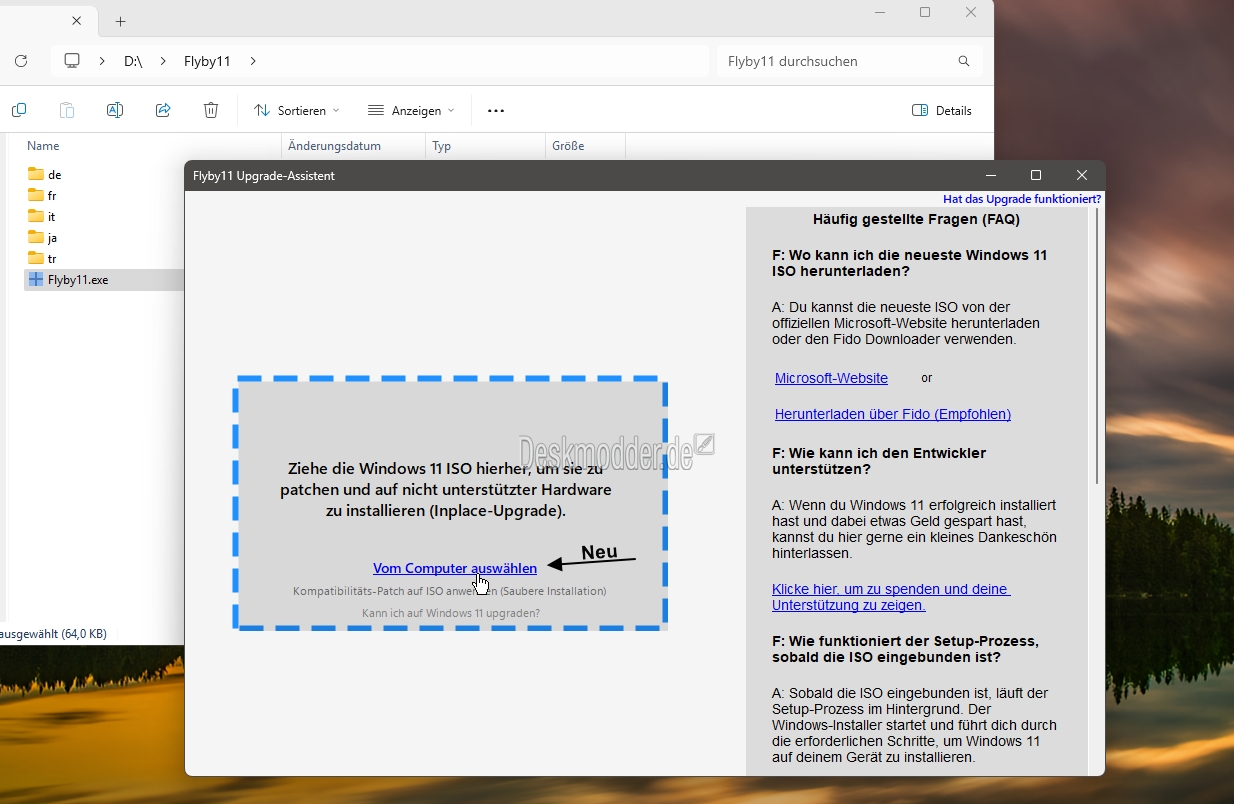Screen dimensions: 1234x804
Task: Select the Flyby11.exe file
Action: tap(104, 280)
